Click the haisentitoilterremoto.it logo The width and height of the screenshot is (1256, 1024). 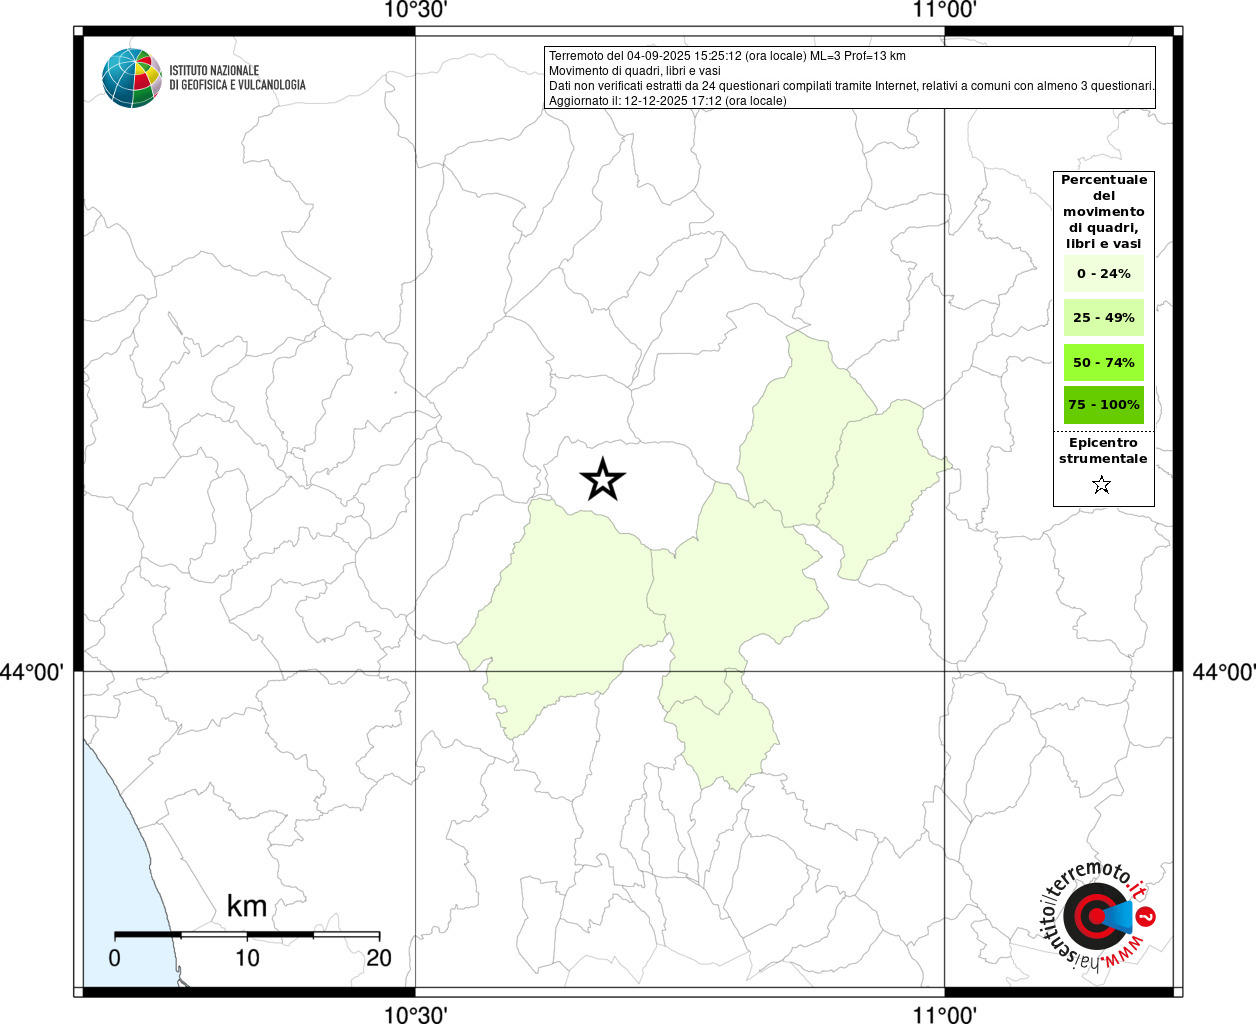[1098, 916]
